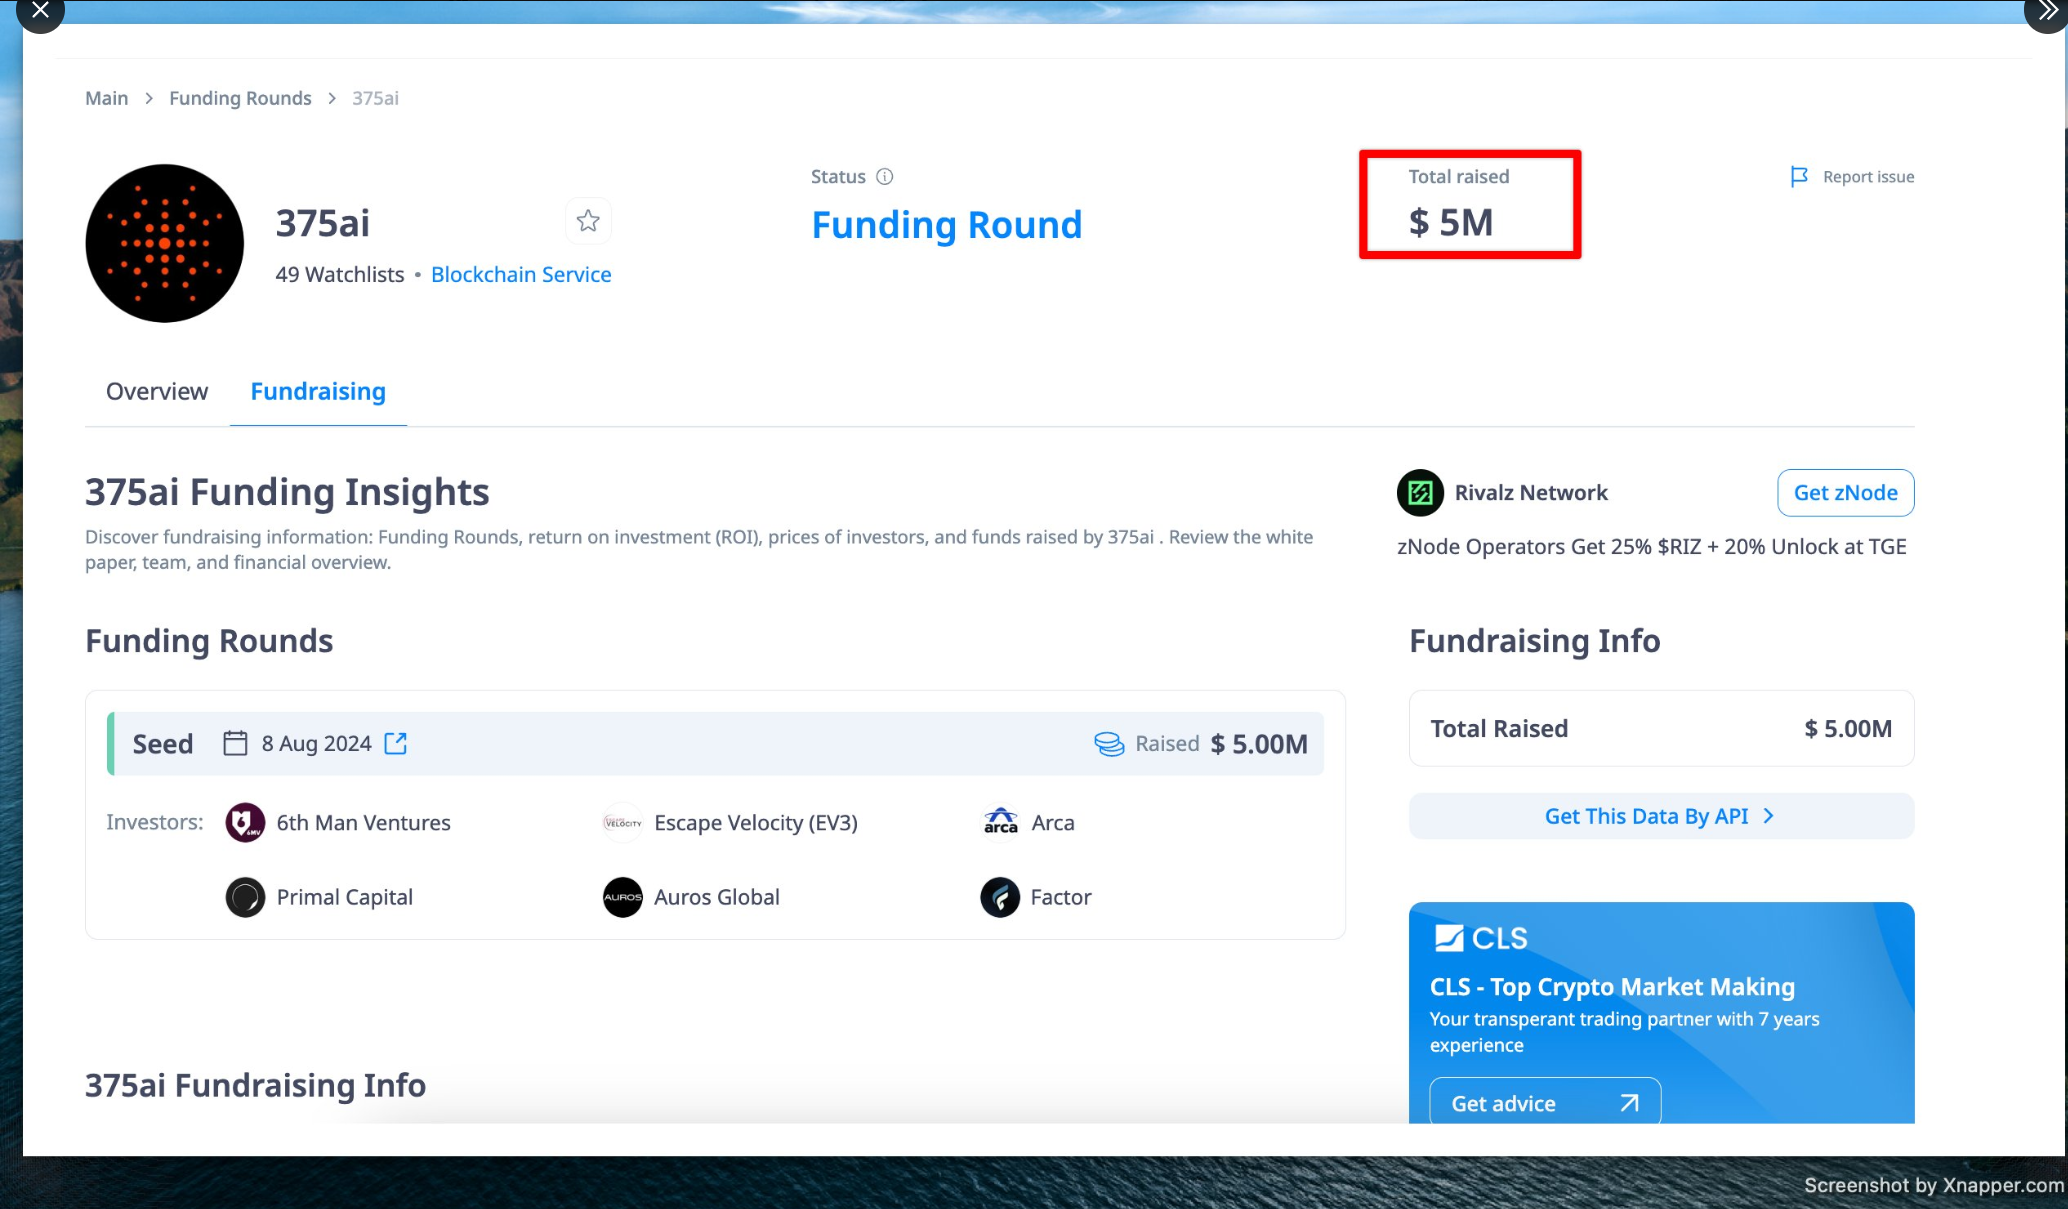Click the Raised $ 5.00M amount in Seed row

click(1258, 744)
